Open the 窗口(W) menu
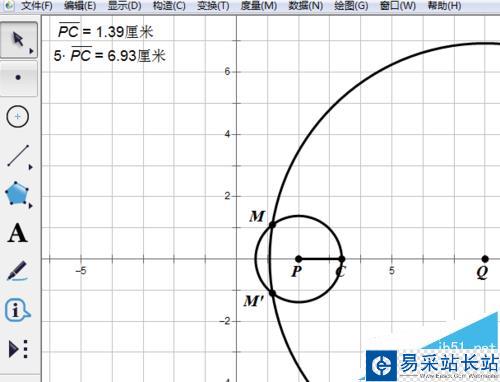The width and height of the screenshot is (500, 382). [x=398, y=6]
